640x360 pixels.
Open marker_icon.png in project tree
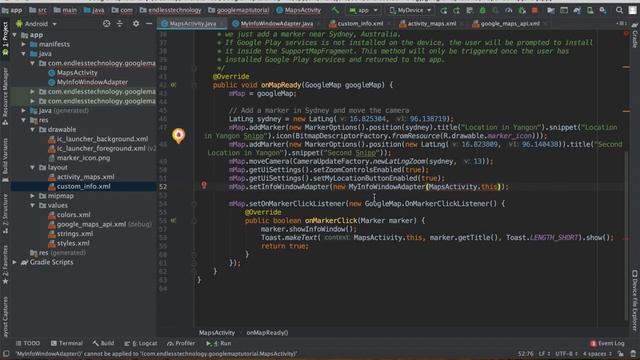pyautogui.click(x=83, y=158)
